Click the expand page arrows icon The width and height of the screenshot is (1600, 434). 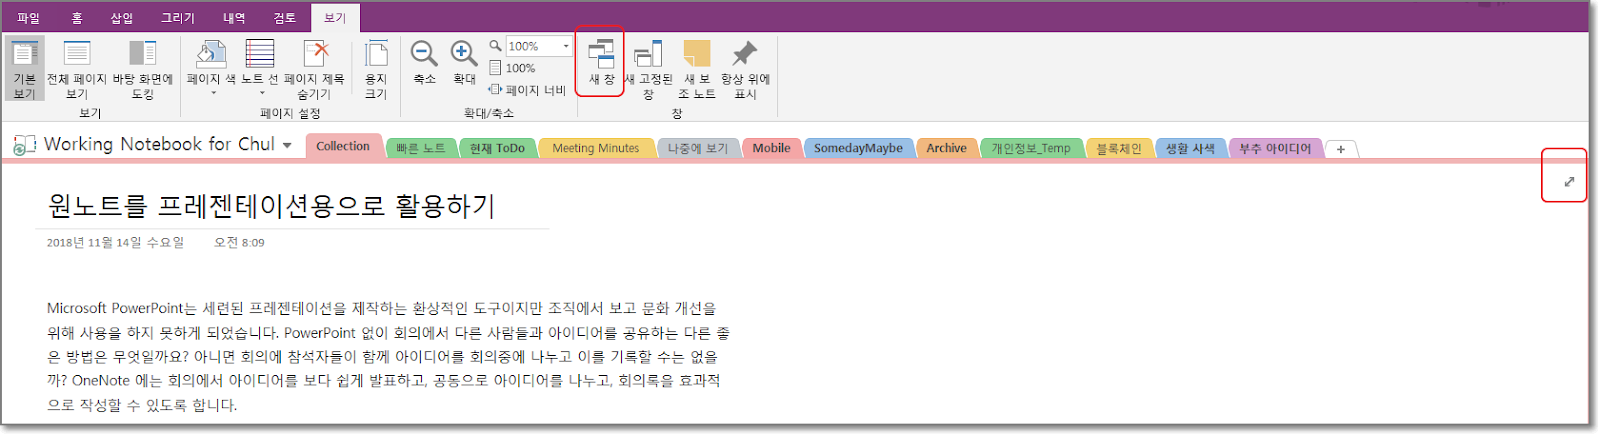[x=1569, y=181]
